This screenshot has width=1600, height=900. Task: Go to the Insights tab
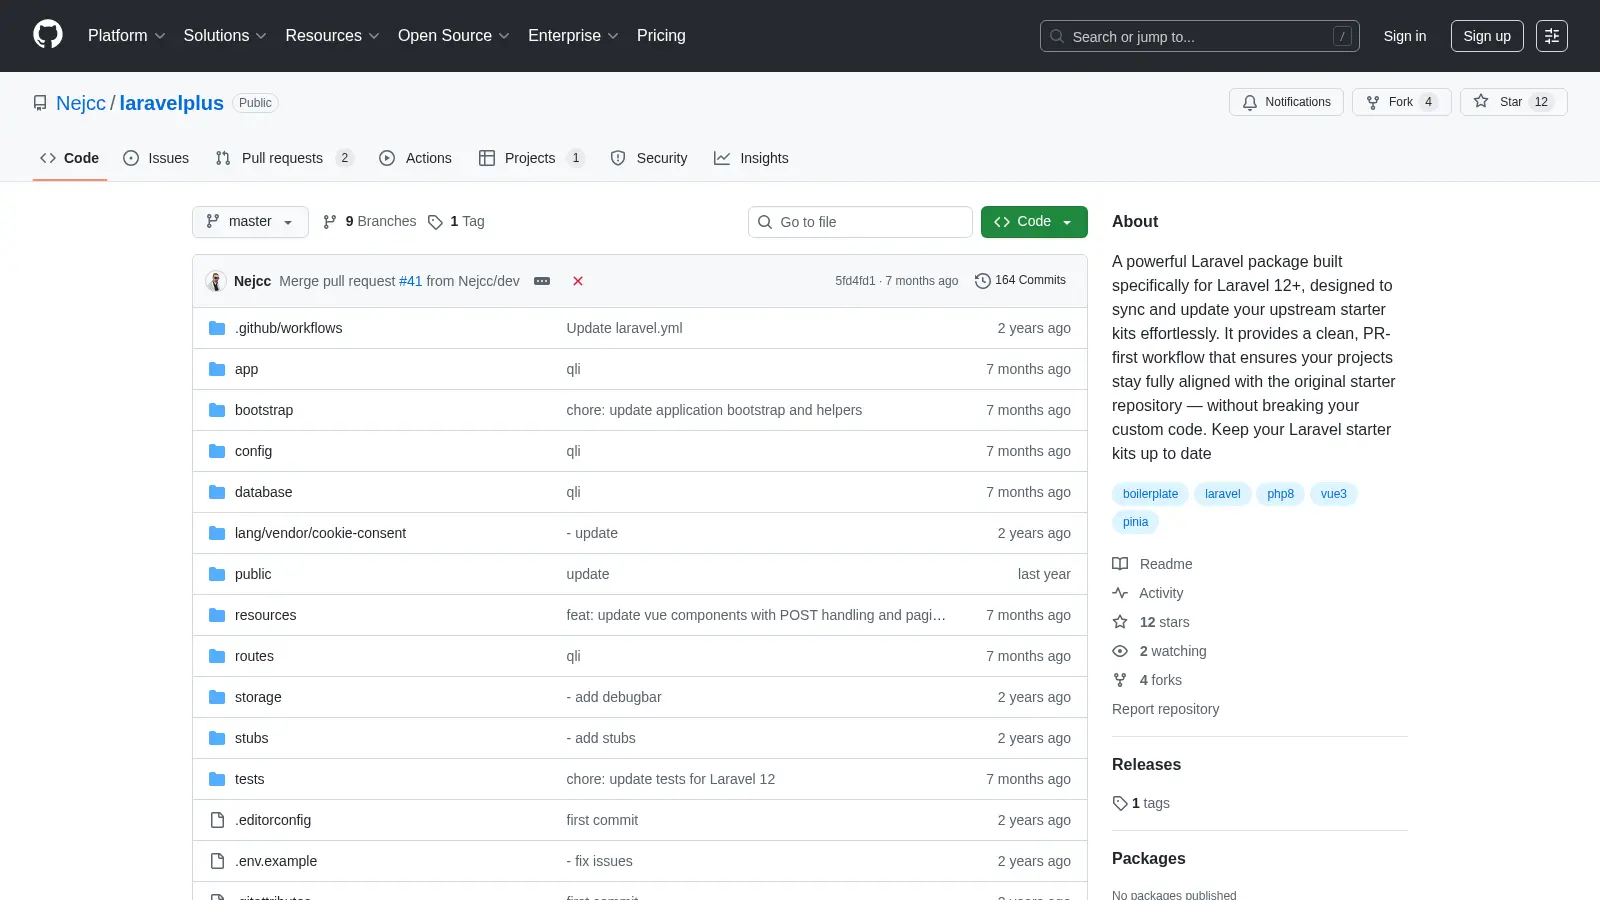tap(751, 158)
